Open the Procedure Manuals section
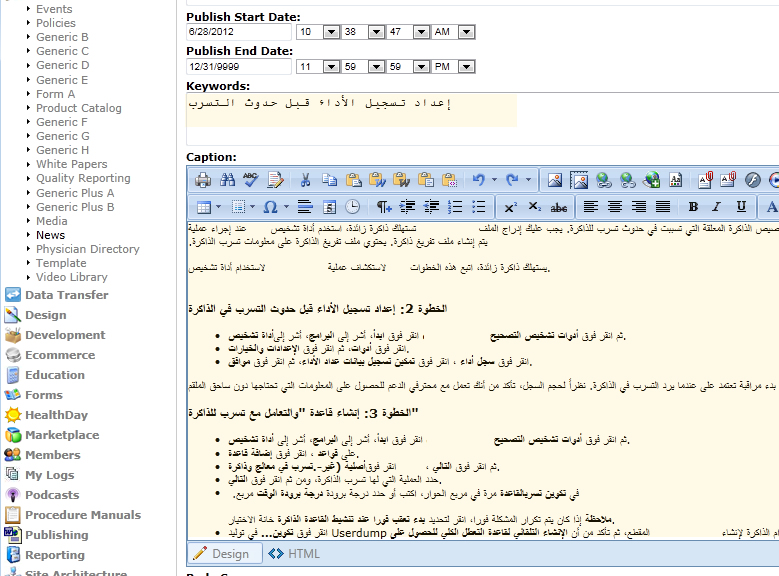 tap(83, 515)
